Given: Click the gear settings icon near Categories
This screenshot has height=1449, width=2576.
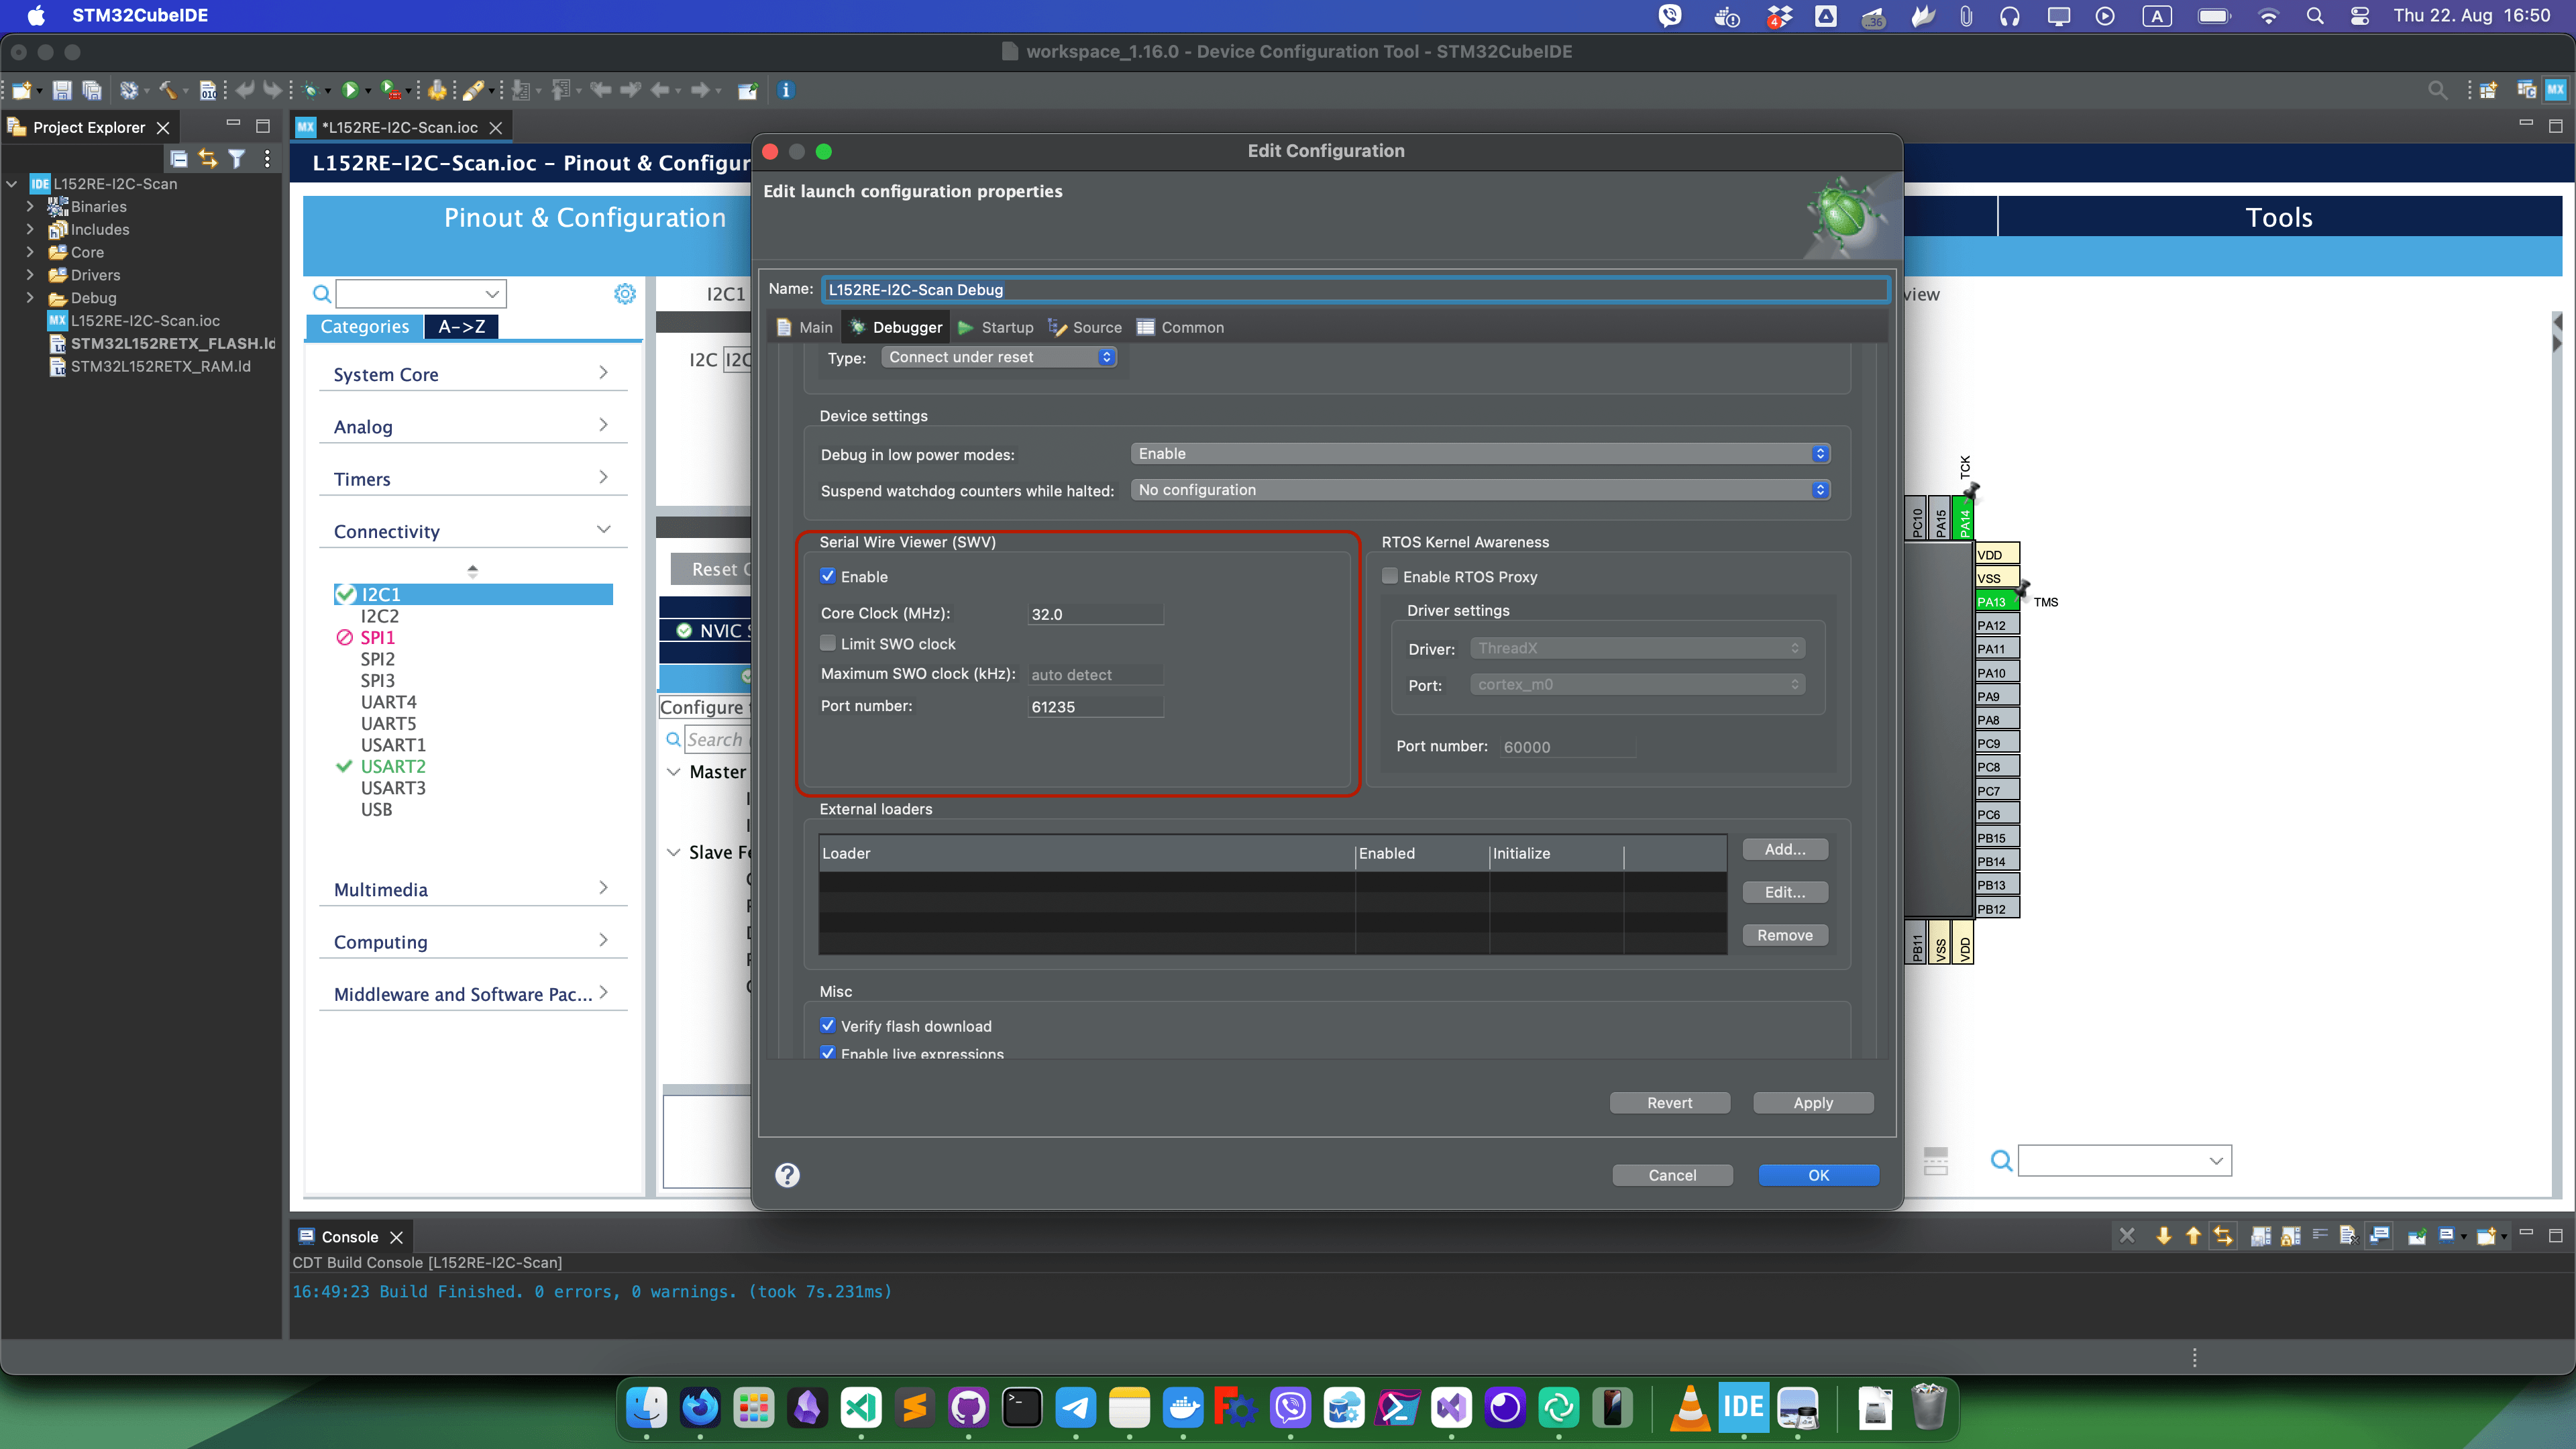Looking at the screenshot, I should (x=625, y=293).
